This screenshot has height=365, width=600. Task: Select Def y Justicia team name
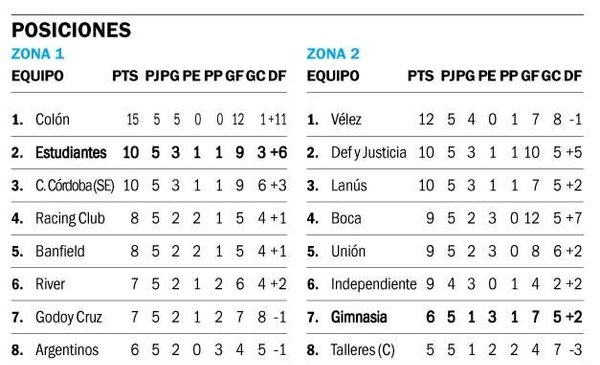368,153
